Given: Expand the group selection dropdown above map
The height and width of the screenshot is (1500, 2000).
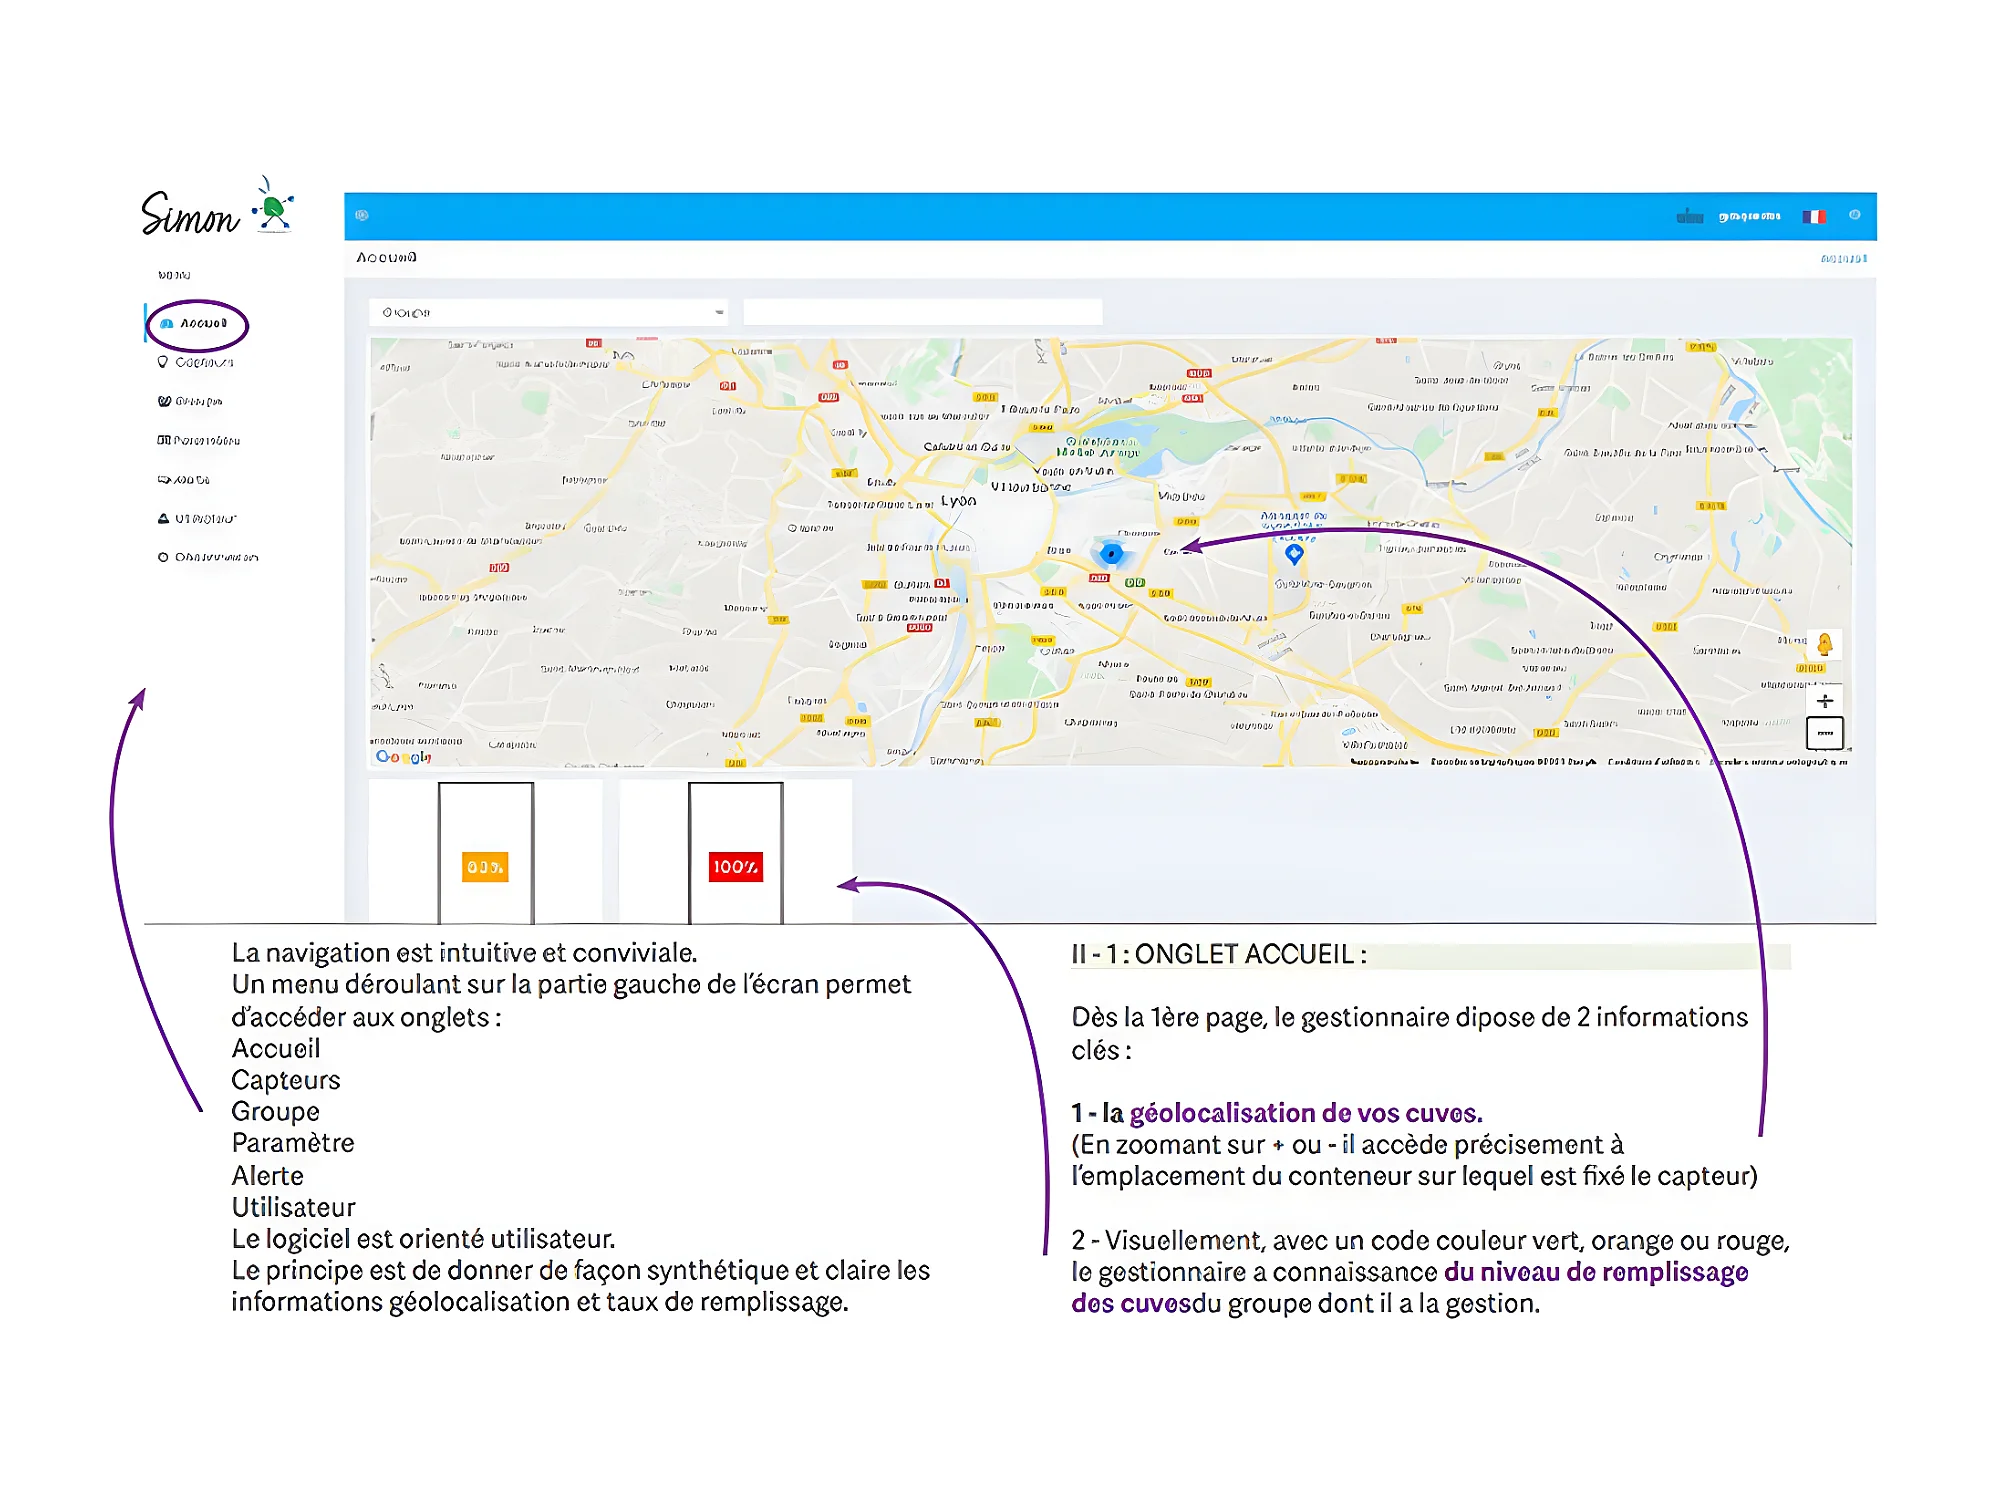Looking at the screenshot, I should [x=548, y=313].
